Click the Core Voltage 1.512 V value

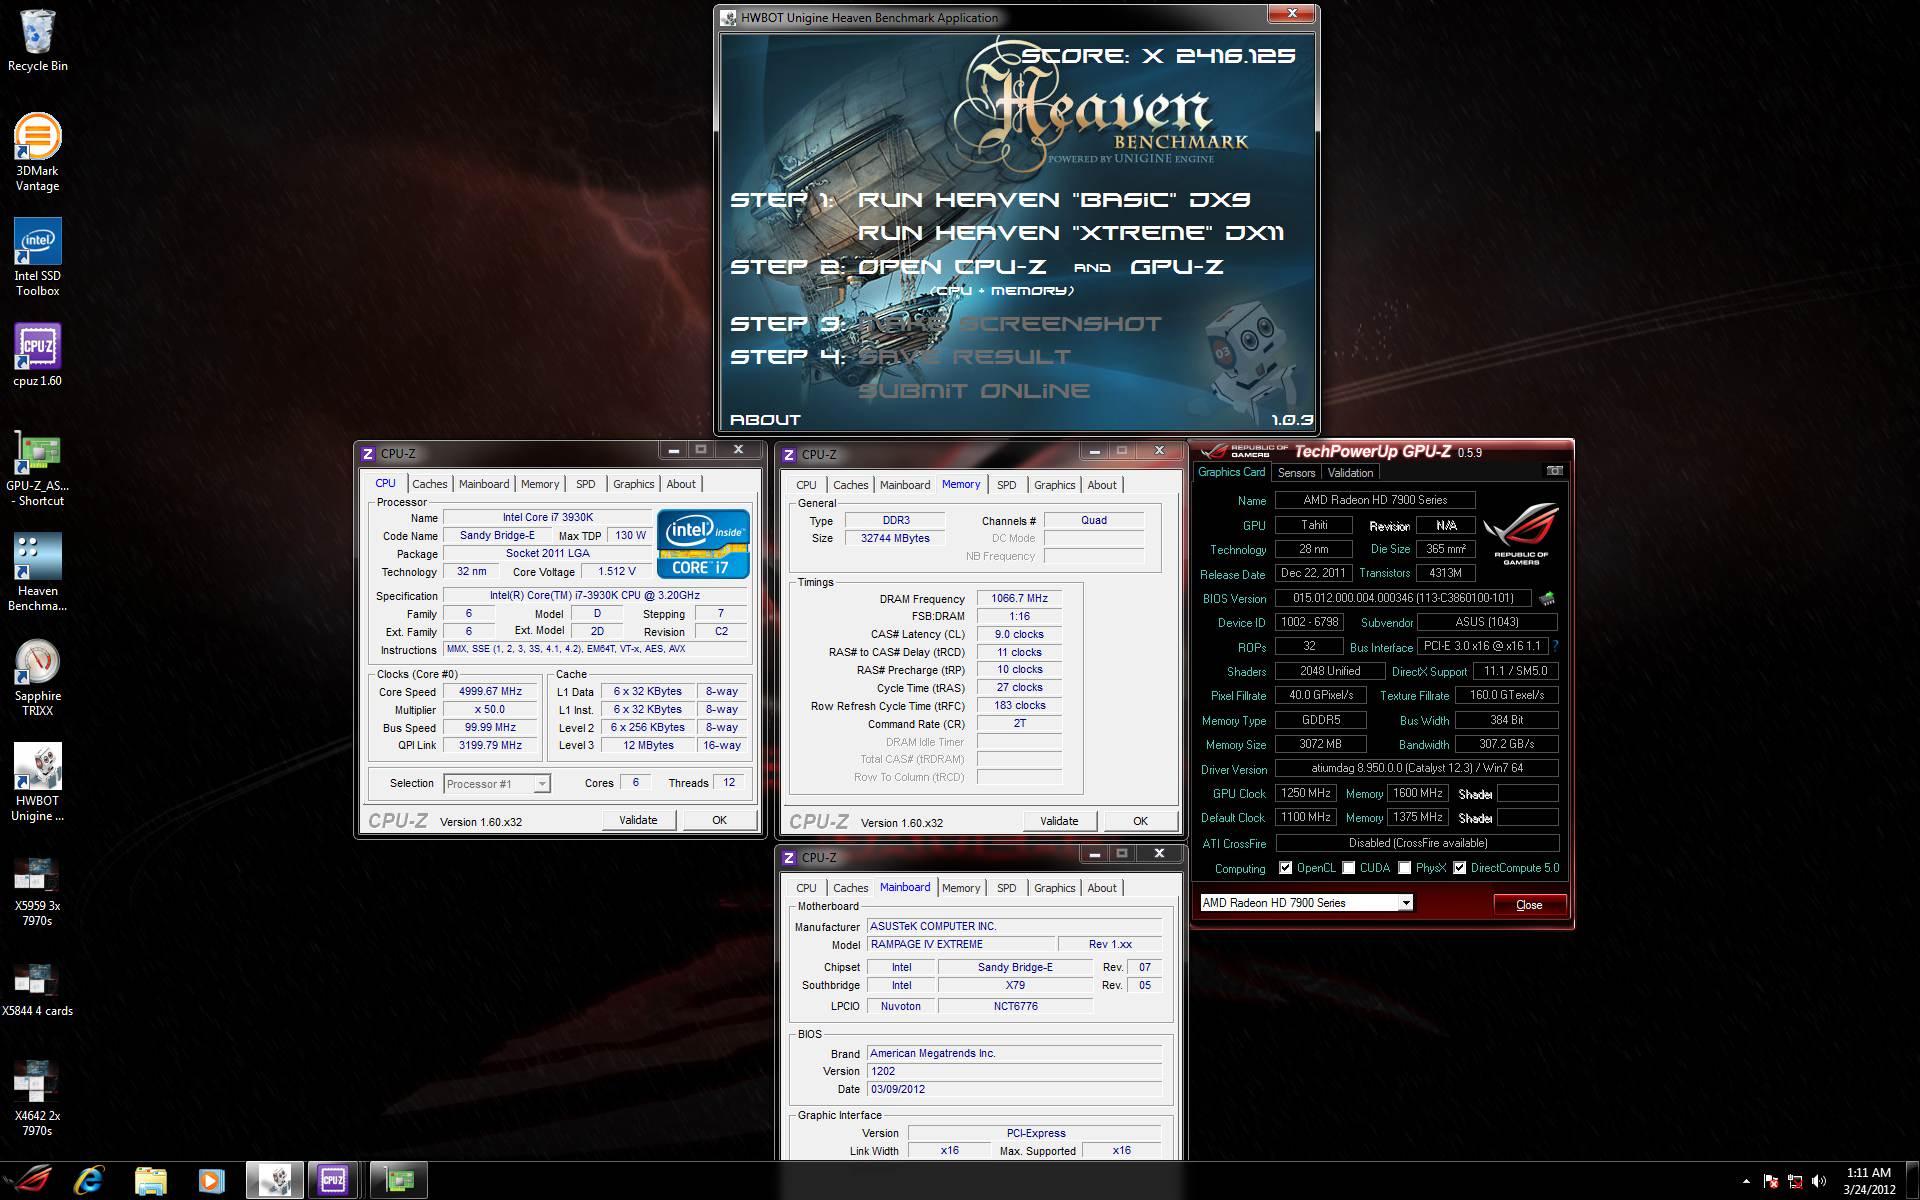[617, 572]
